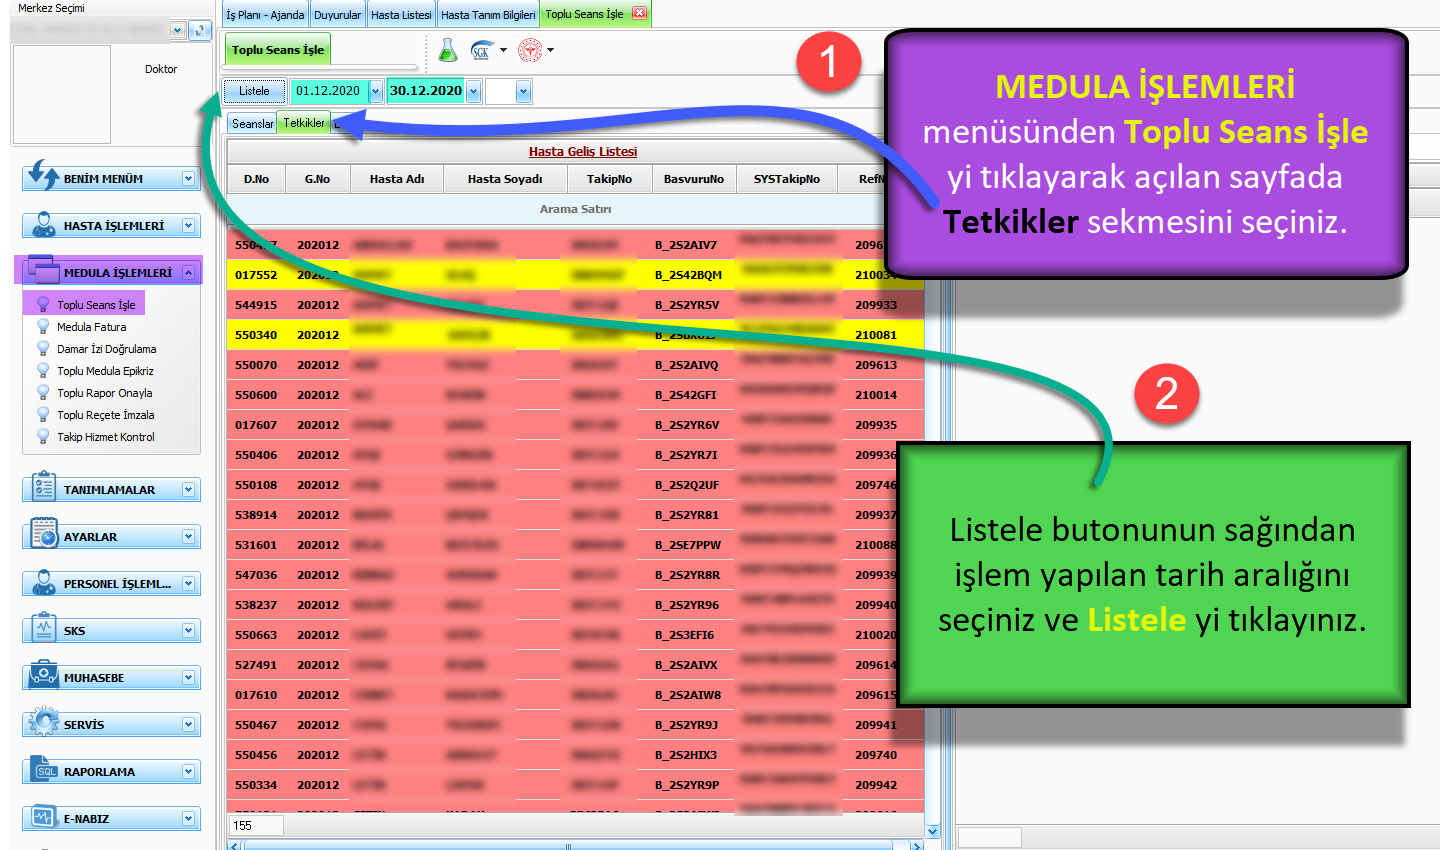Open Medula Fatura menu item
The height and width of the screenshot is (850, 1440).
coord(91,326)
